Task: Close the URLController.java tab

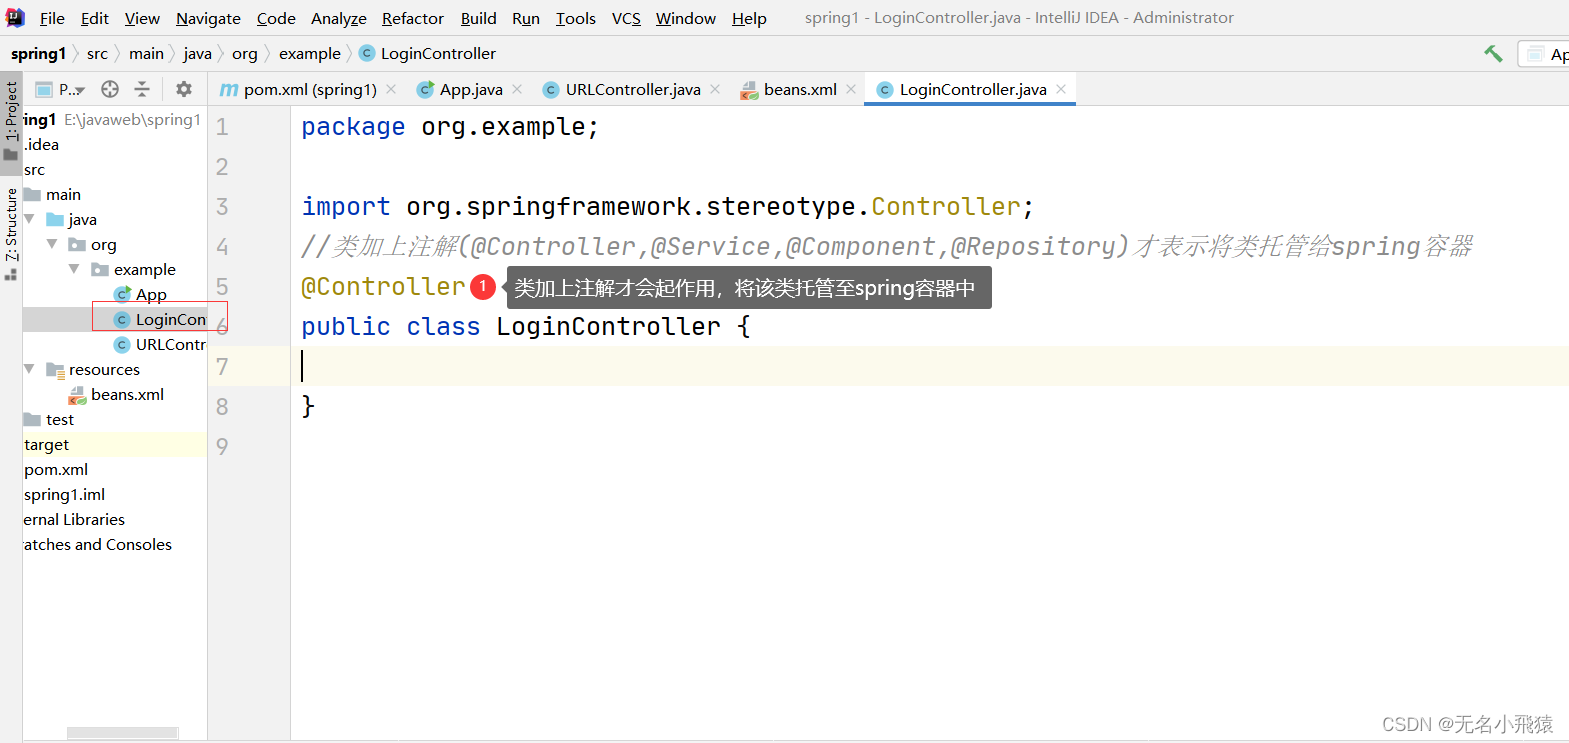Action: pyautogui.click(x=715, y=89)
